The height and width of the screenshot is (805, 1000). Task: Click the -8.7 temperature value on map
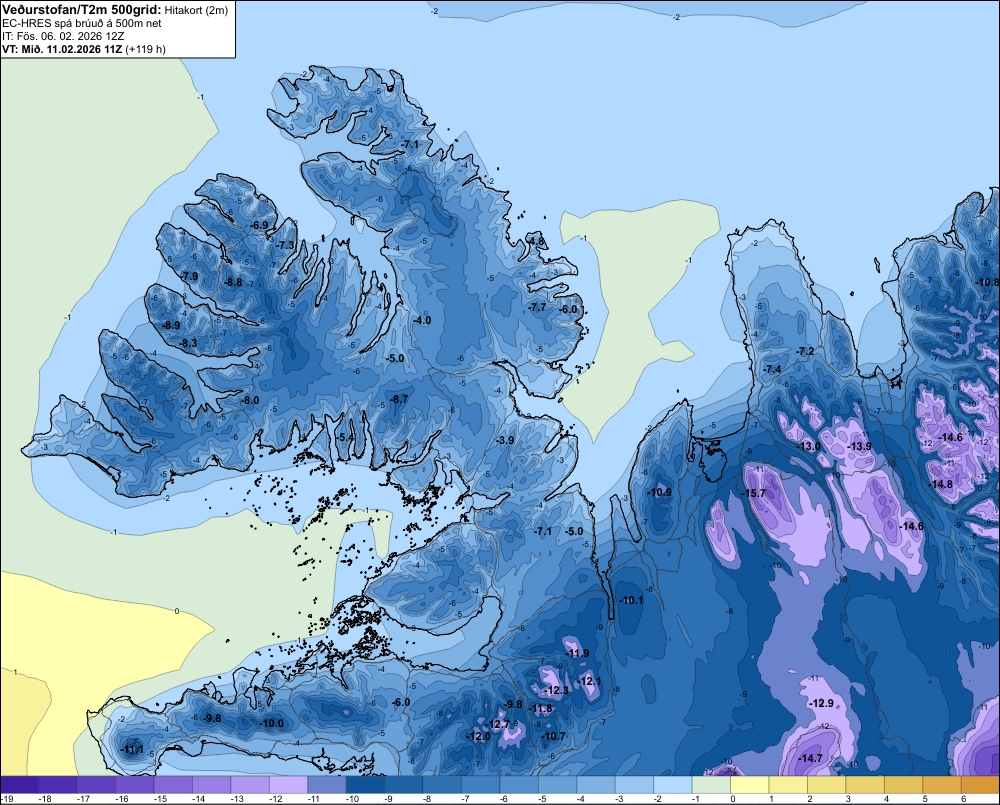399,399
